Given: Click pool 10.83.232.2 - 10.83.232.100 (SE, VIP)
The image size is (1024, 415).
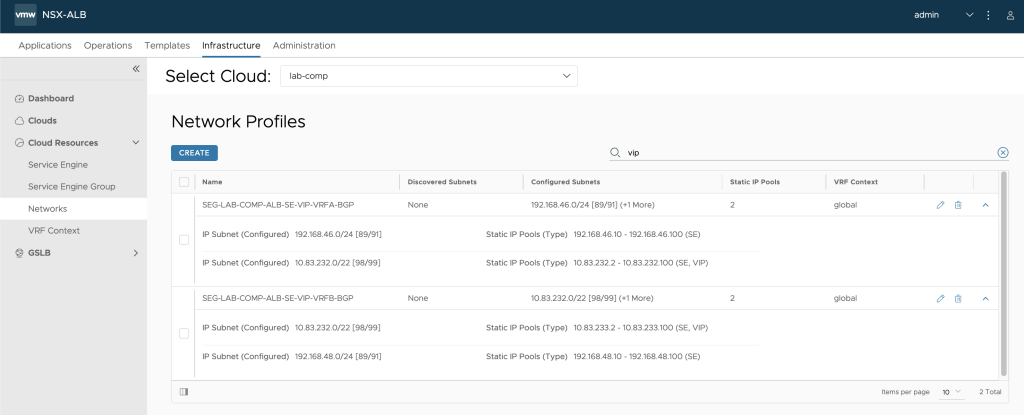Looking at the screenshot, I should [x=641, y=263].
